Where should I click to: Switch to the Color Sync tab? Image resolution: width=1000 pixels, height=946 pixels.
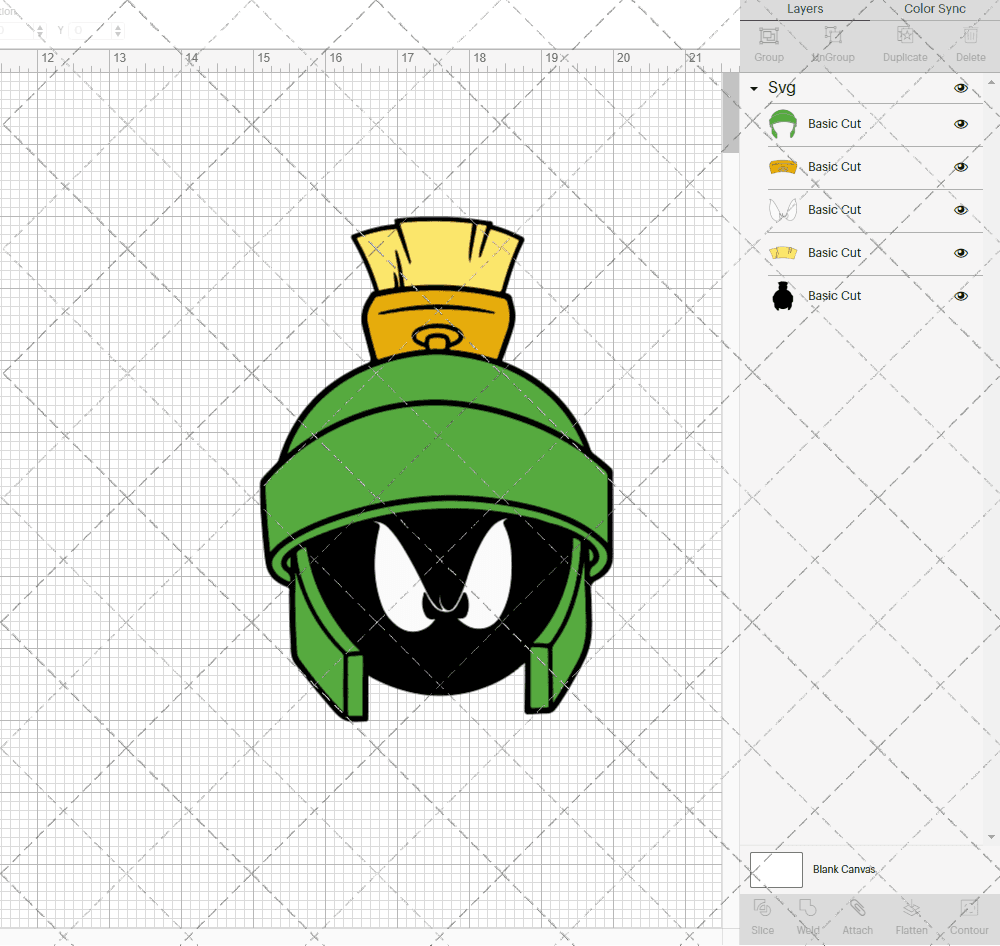tap(934, 9)
